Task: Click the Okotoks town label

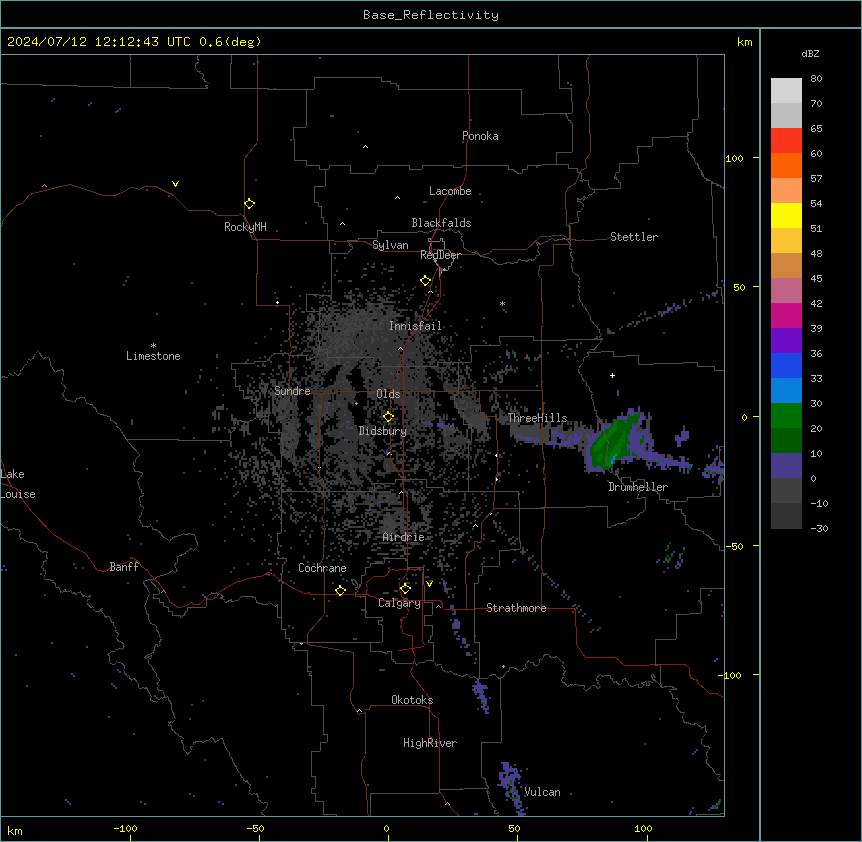Action: [412, 700]
